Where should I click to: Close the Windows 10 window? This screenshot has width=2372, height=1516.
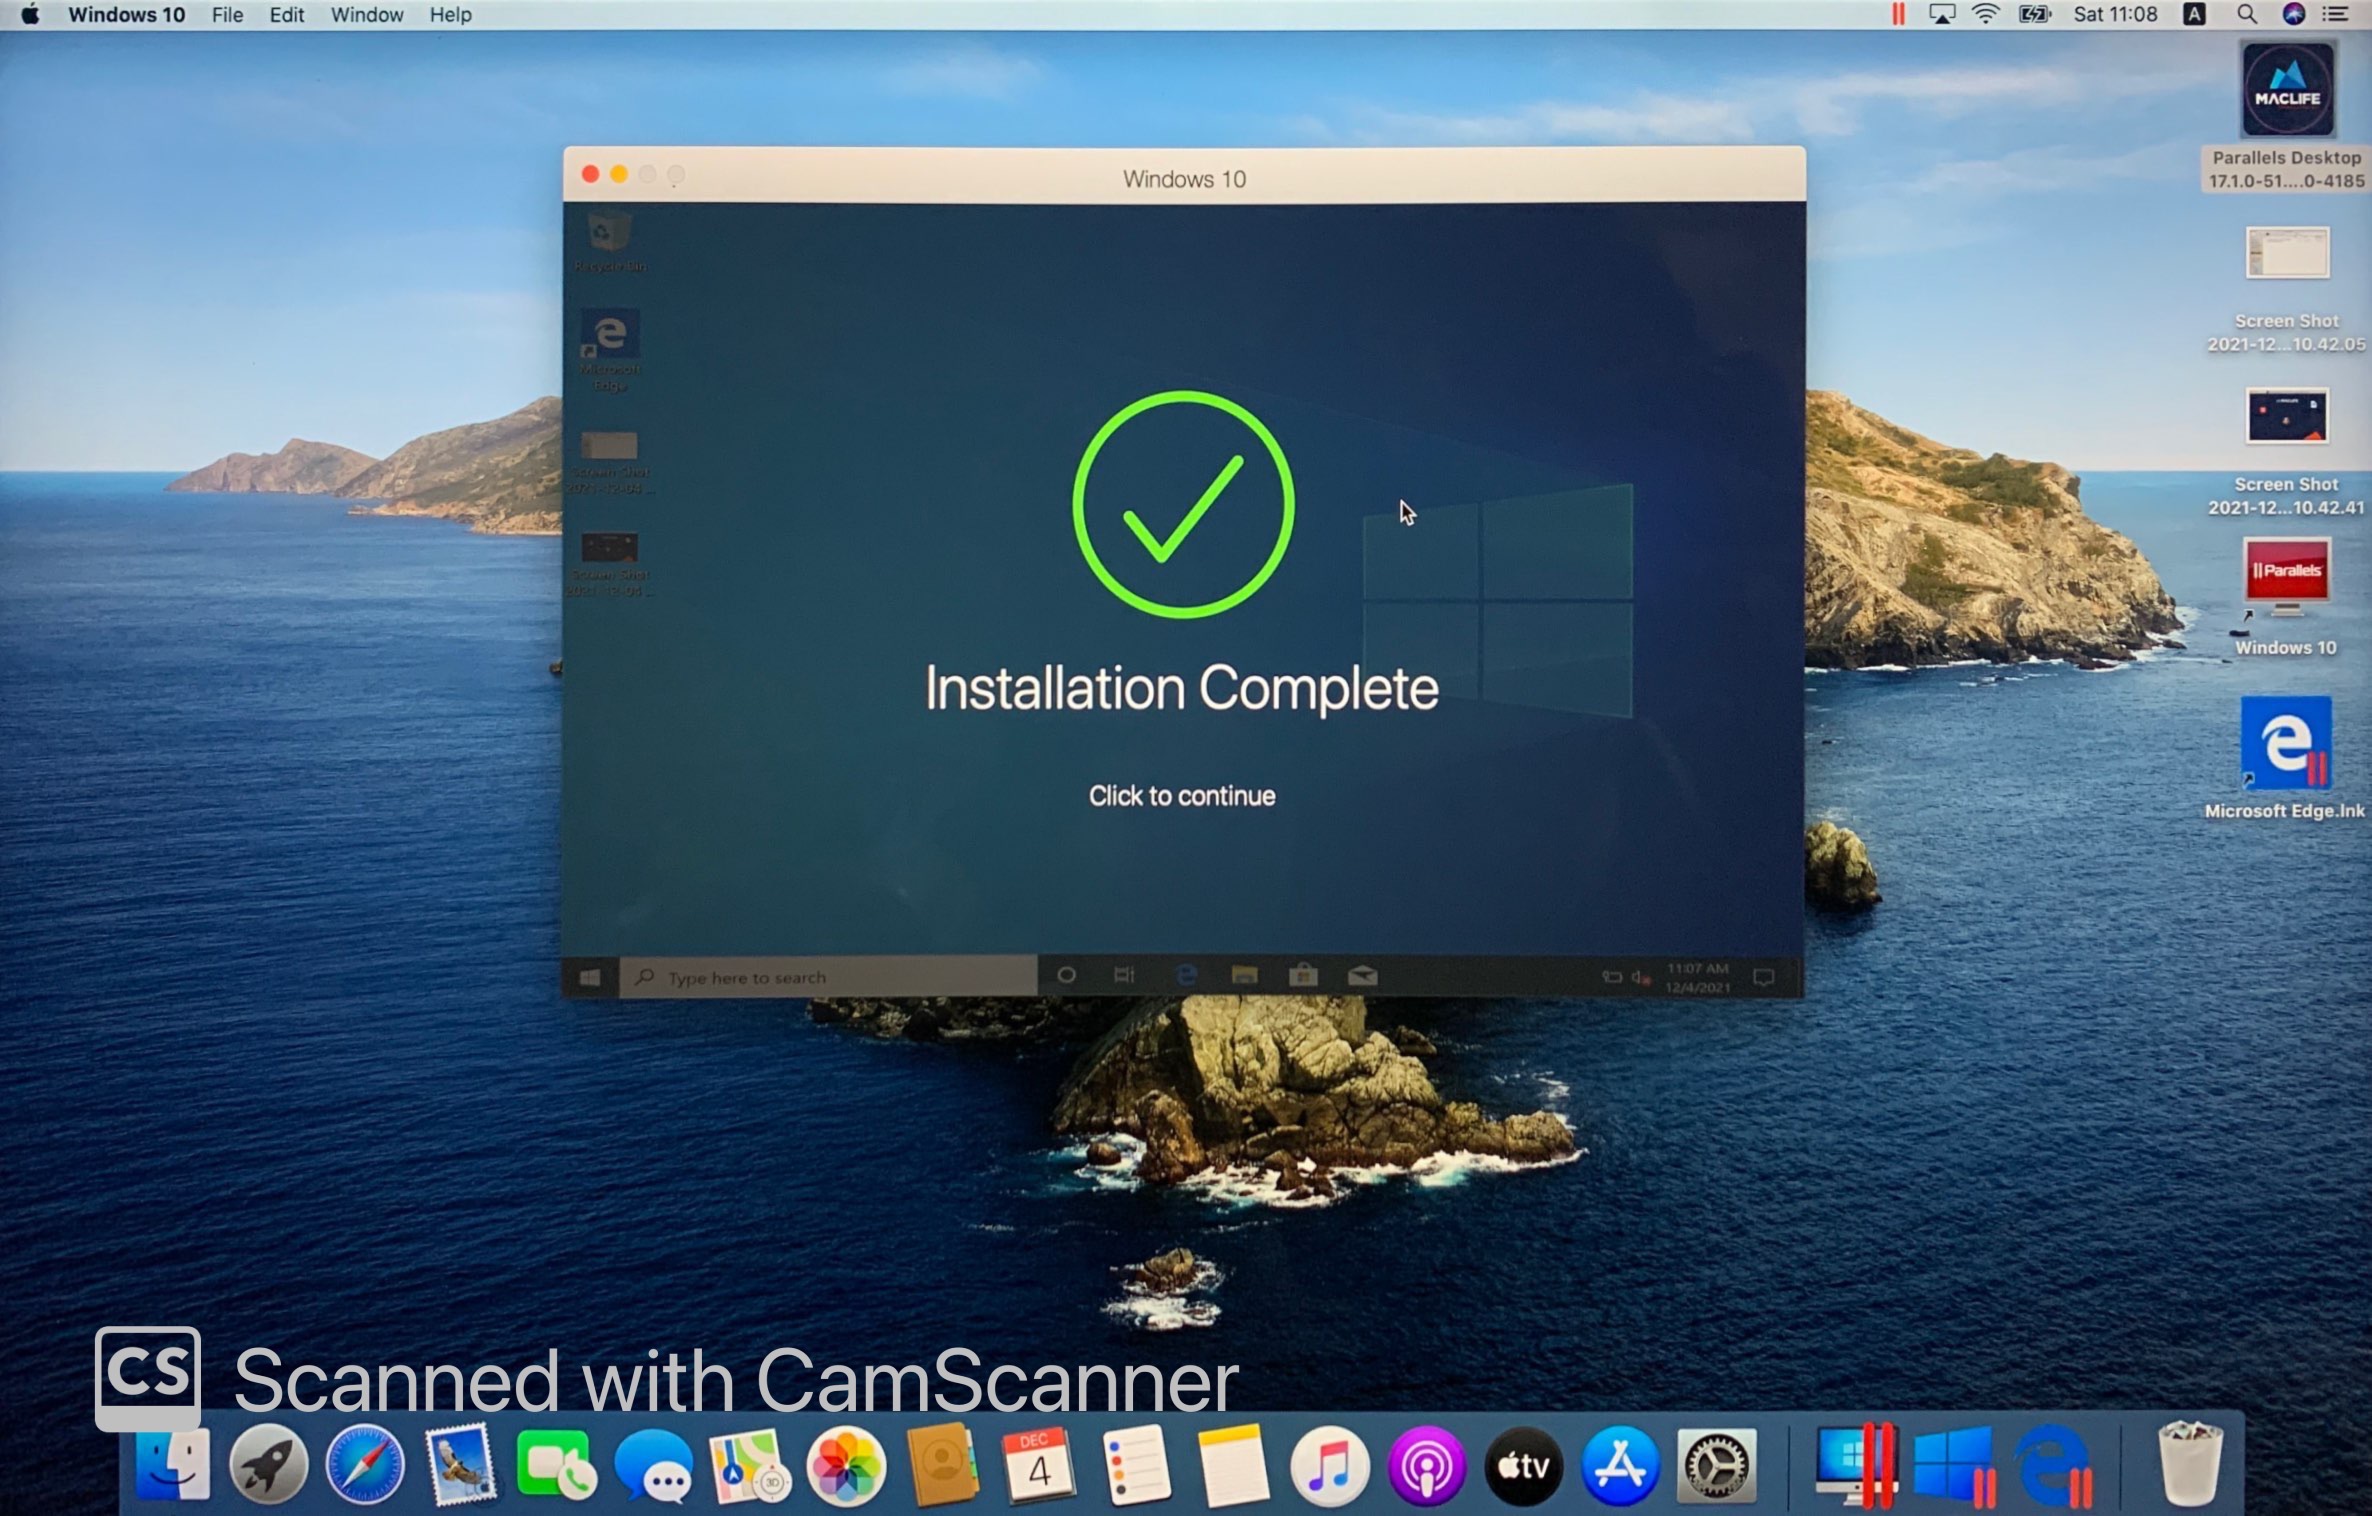point(590,175)
